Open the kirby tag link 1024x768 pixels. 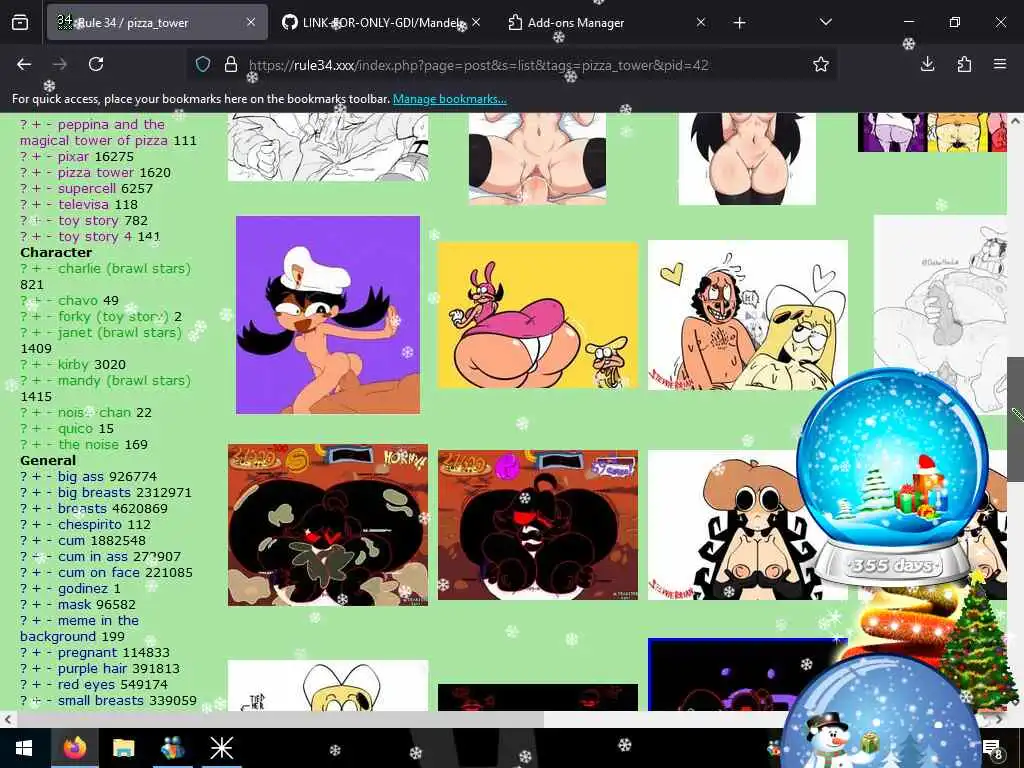(72, 364)
